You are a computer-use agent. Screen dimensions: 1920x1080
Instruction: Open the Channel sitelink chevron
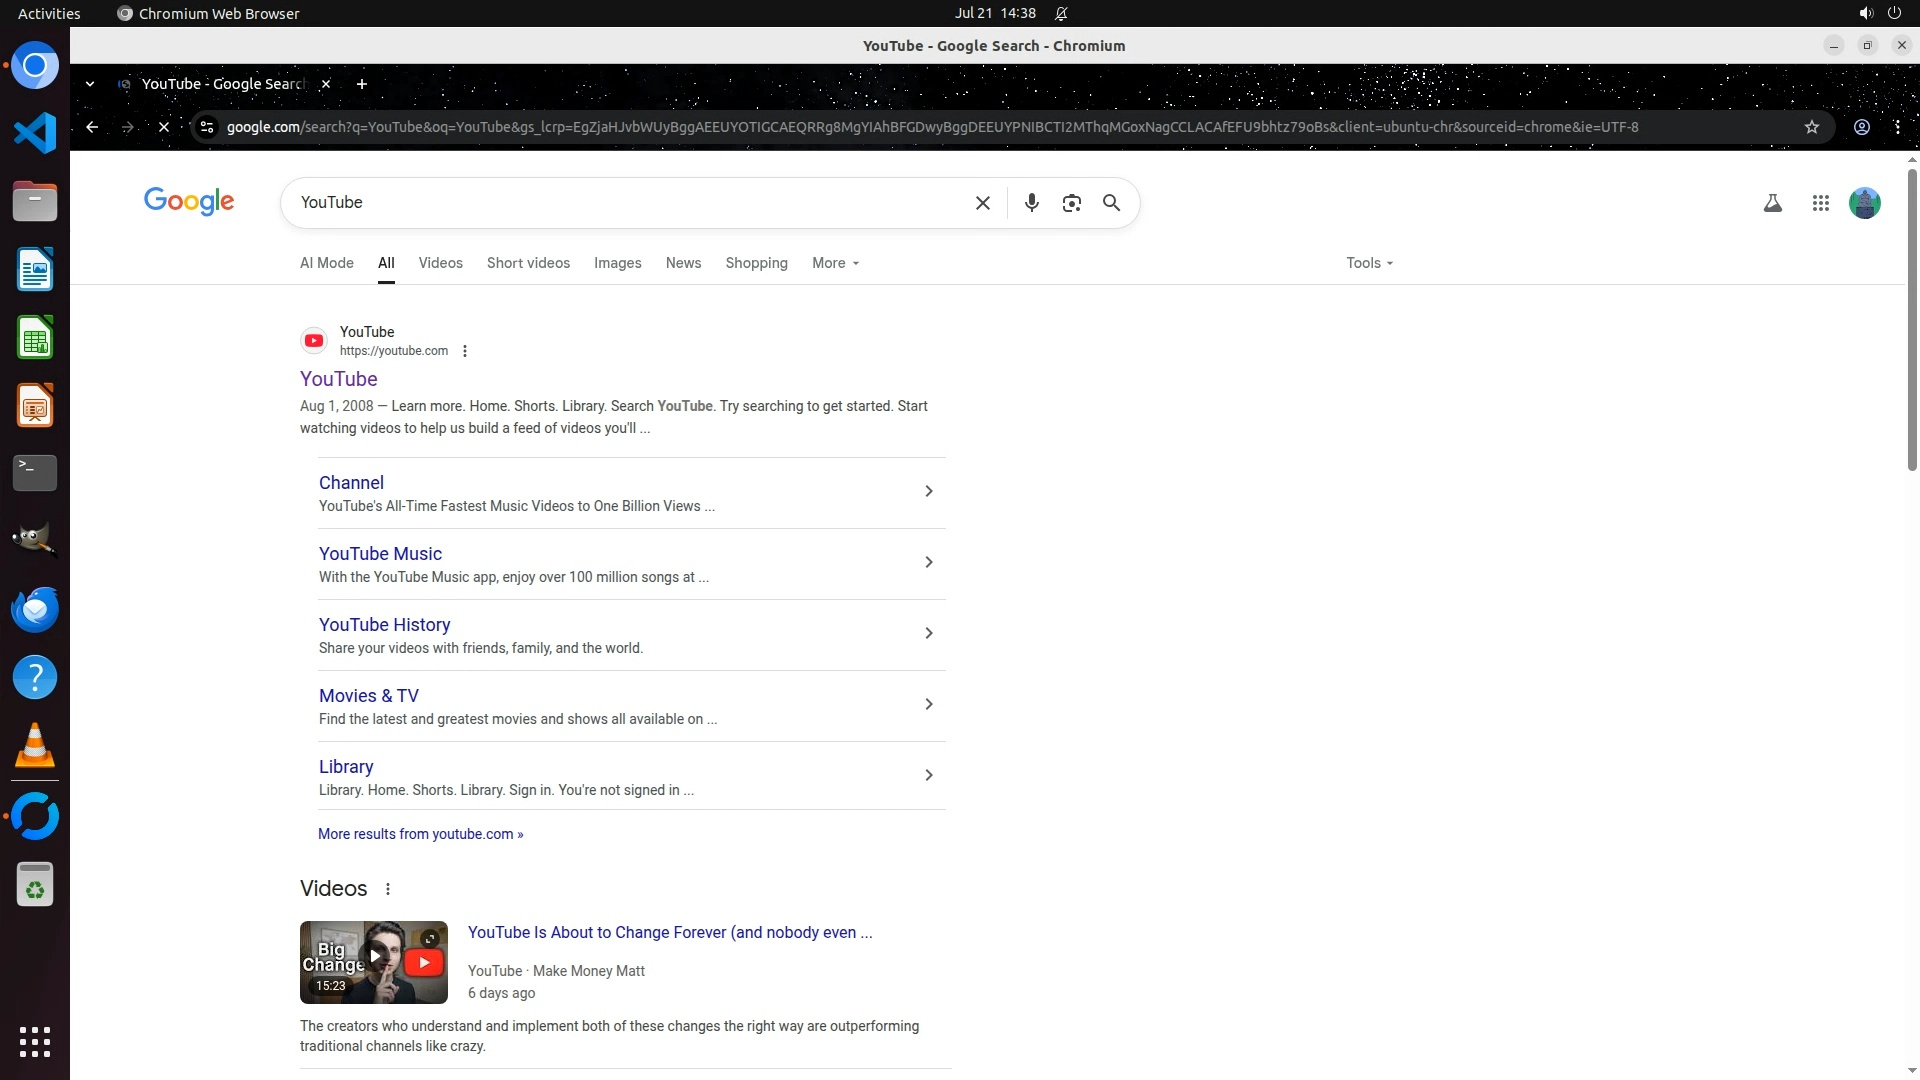(x=928, y=491)
